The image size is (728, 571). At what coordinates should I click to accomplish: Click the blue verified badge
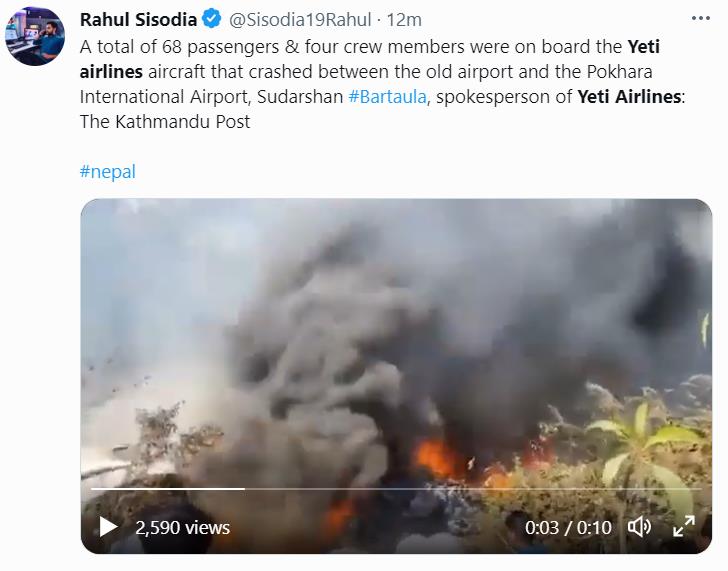pos(212,19)
